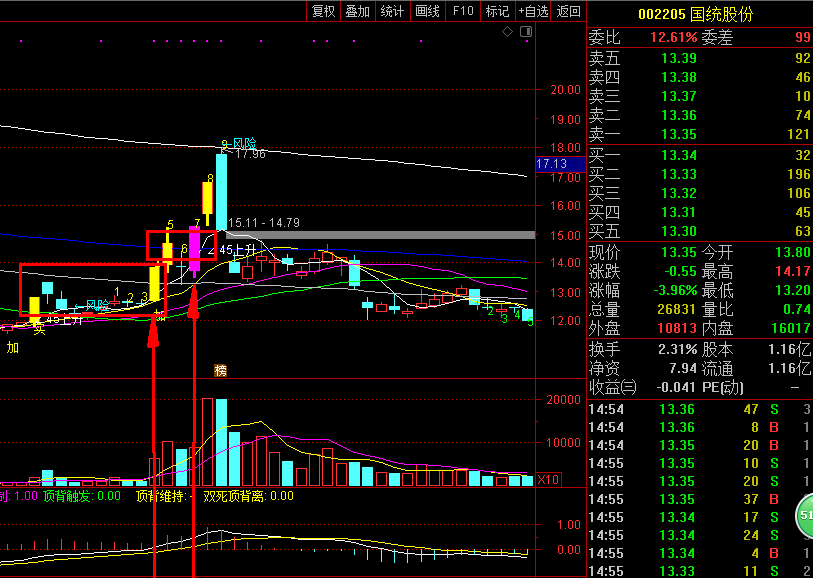Image resolution: width=813 pixels, height=578 pixels.
Task: Click the 外盘 10813 value
Action: pos(676,328)
